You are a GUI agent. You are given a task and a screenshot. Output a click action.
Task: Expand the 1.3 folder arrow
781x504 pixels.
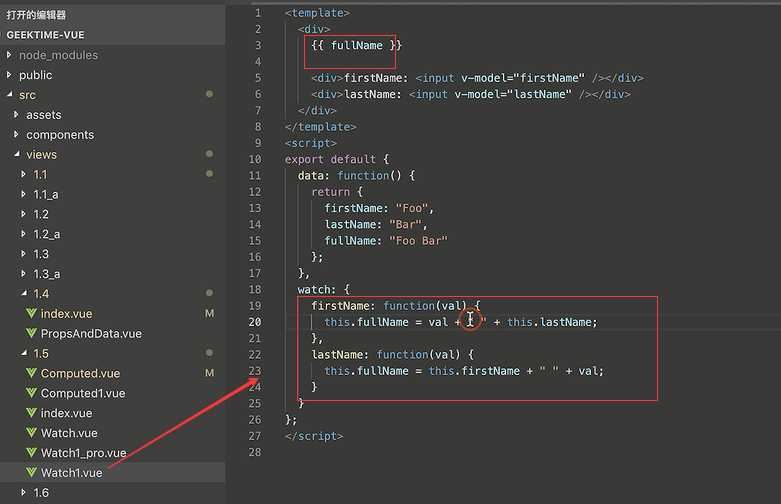point(23,253)
